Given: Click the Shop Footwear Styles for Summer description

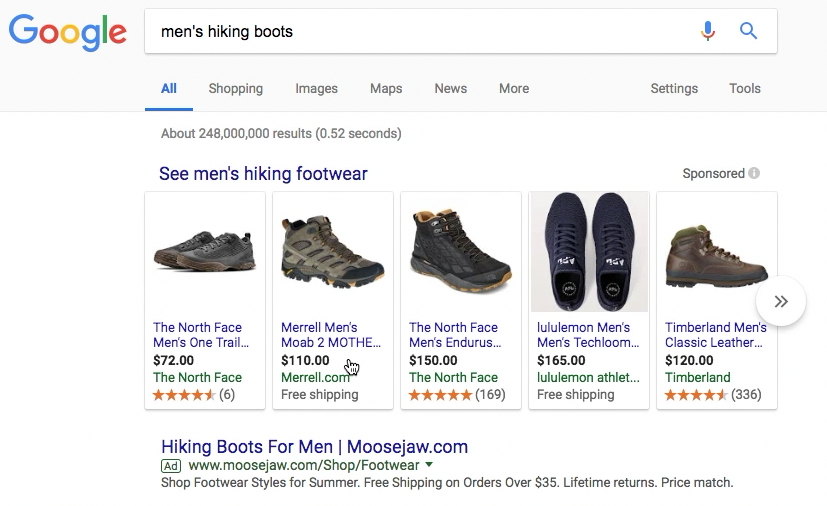Looking at the screenshot, I should (447, 482).
